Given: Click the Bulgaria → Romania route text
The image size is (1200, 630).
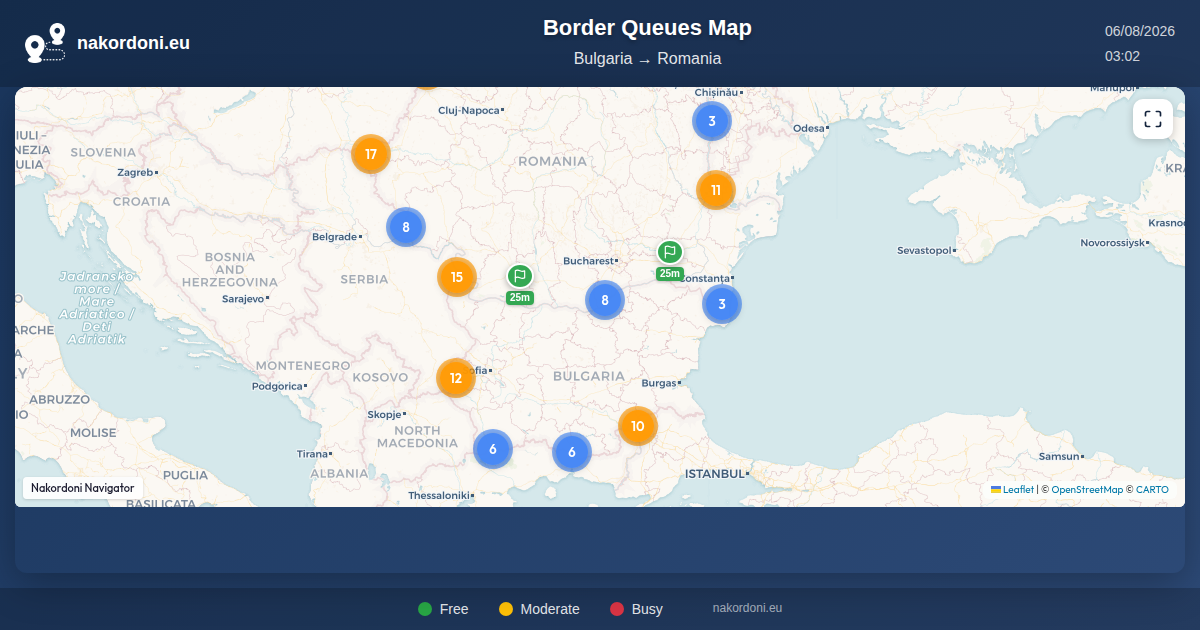Looking at the screenshot, I should 647,59.
